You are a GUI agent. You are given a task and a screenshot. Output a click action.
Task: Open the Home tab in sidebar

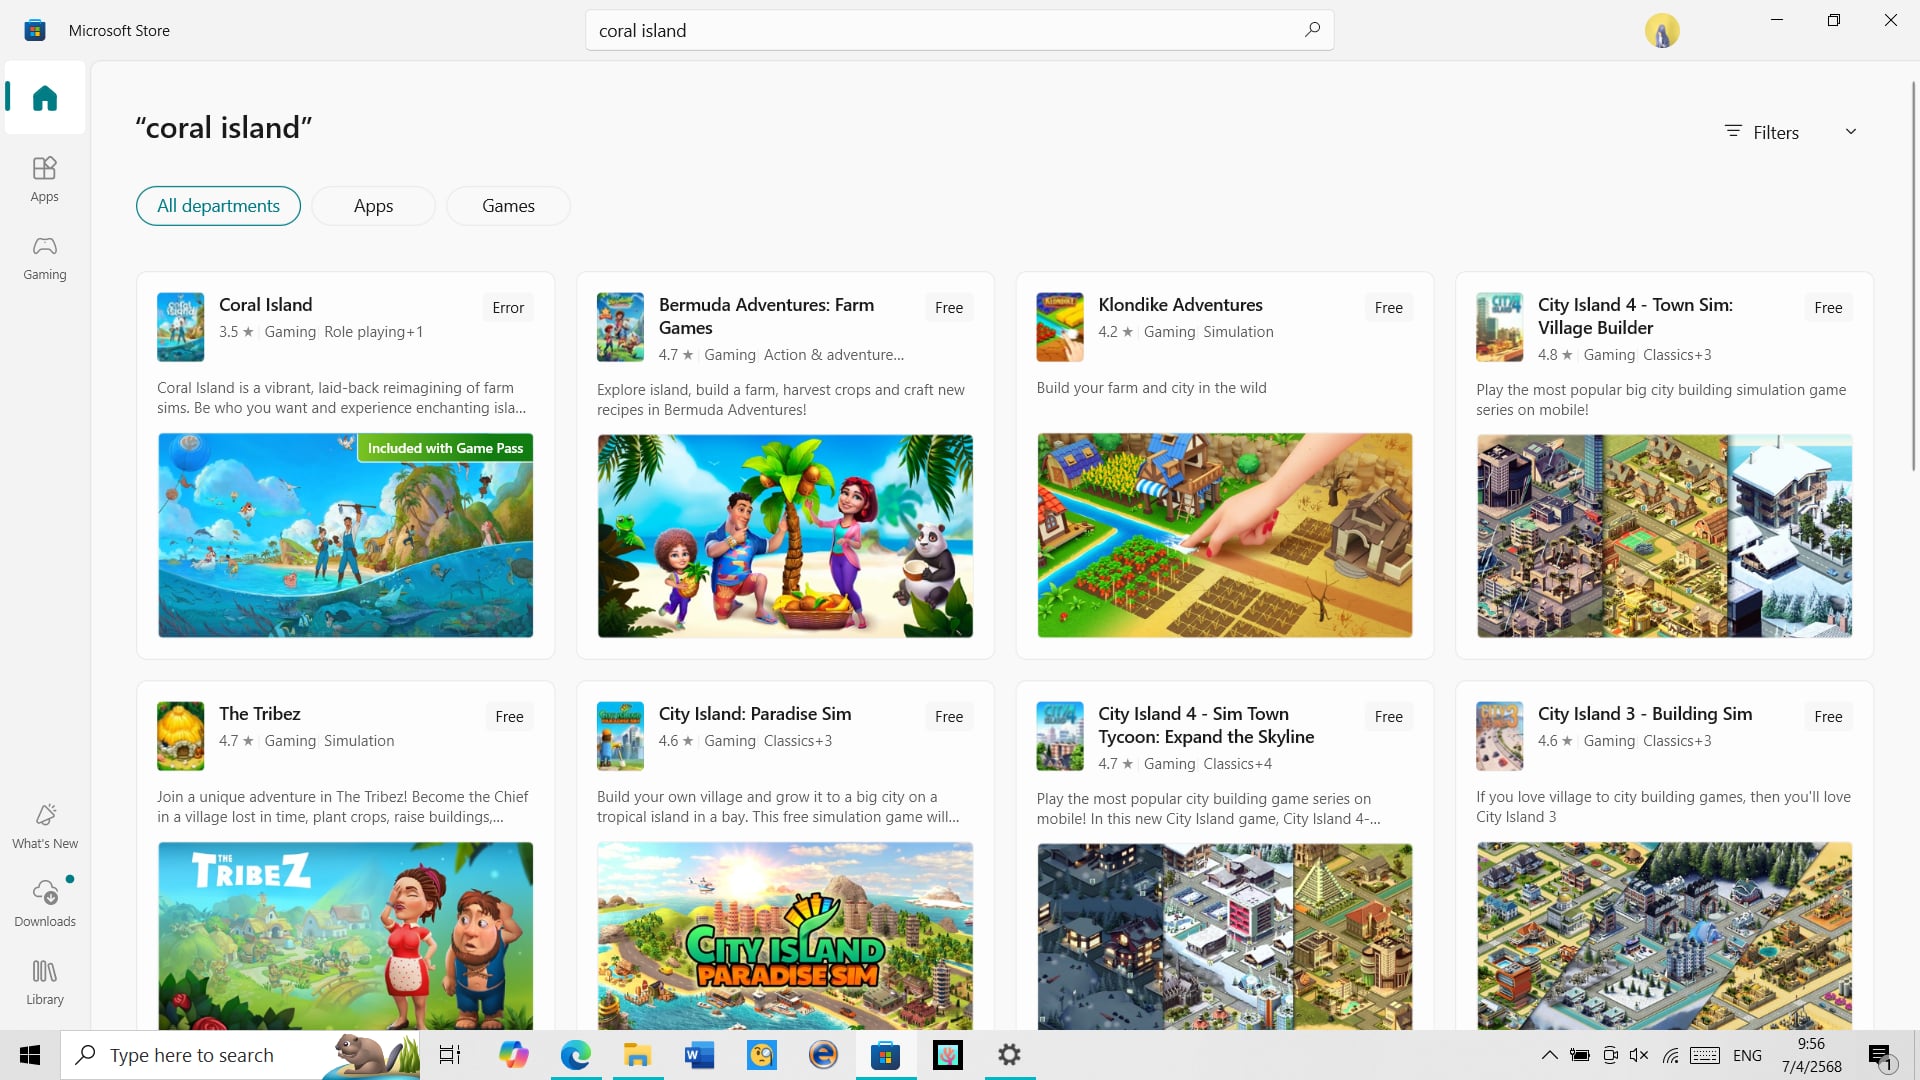(x=45, y=98)
